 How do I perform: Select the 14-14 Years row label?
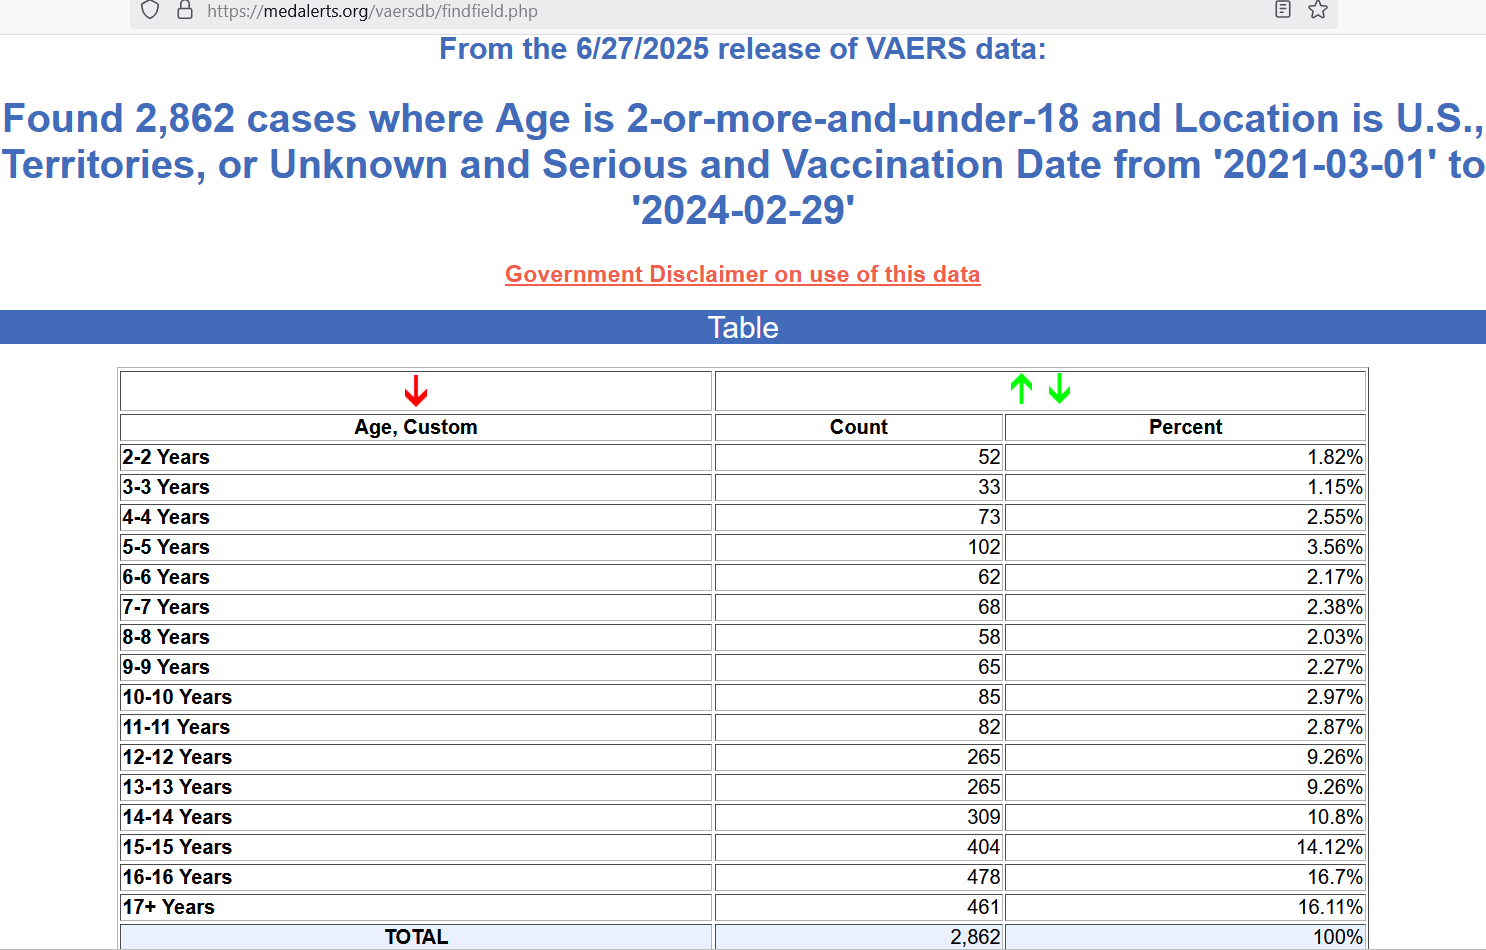pos(177,817)
